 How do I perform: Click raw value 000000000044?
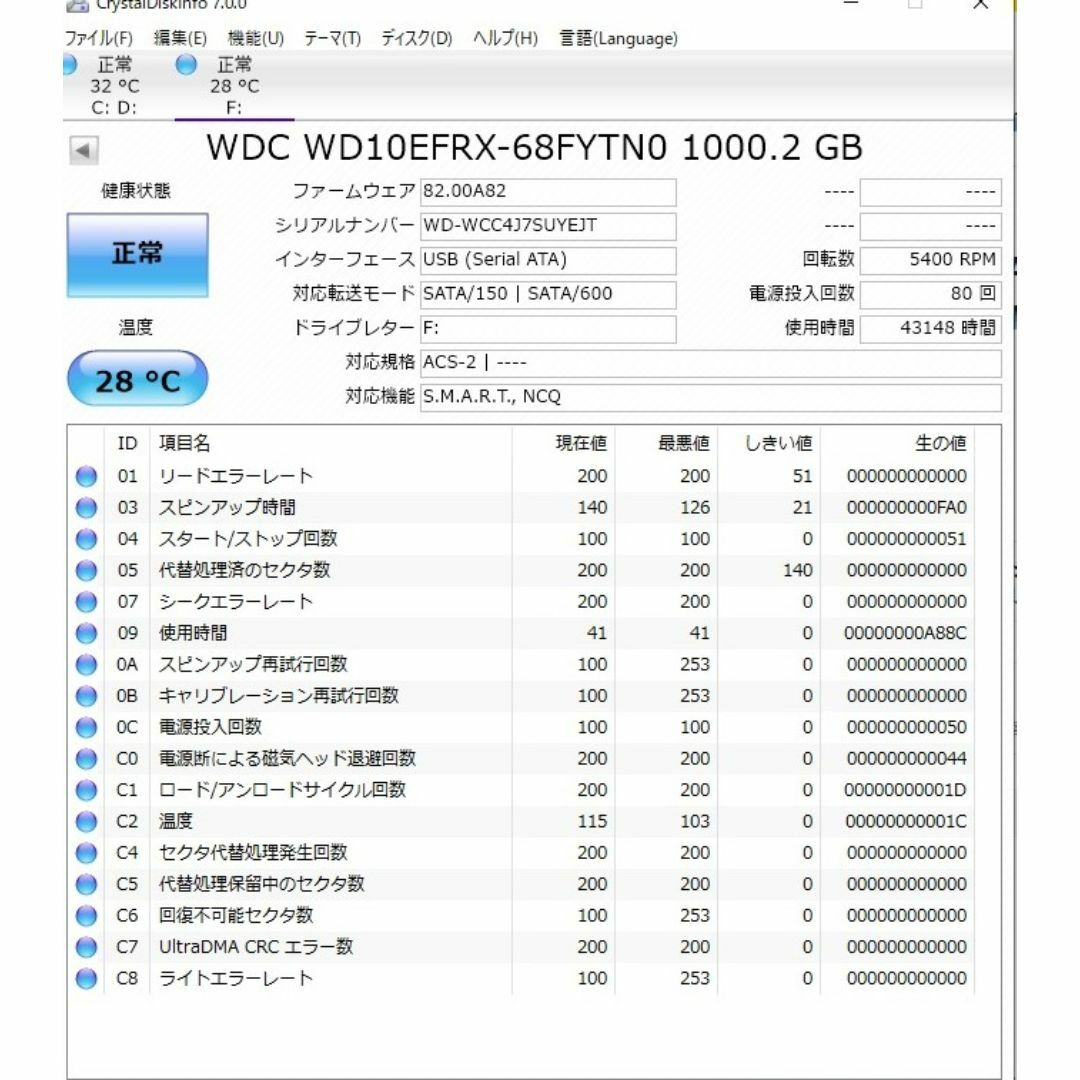pyautogui.click(x=906, y=759)
